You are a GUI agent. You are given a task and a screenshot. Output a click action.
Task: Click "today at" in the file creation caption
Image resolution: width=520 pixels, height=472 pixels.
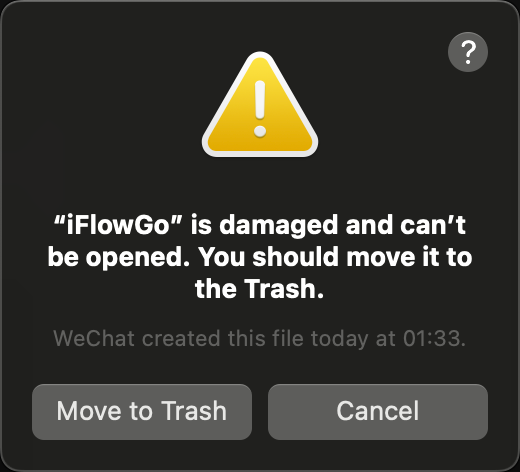[353, 338]
